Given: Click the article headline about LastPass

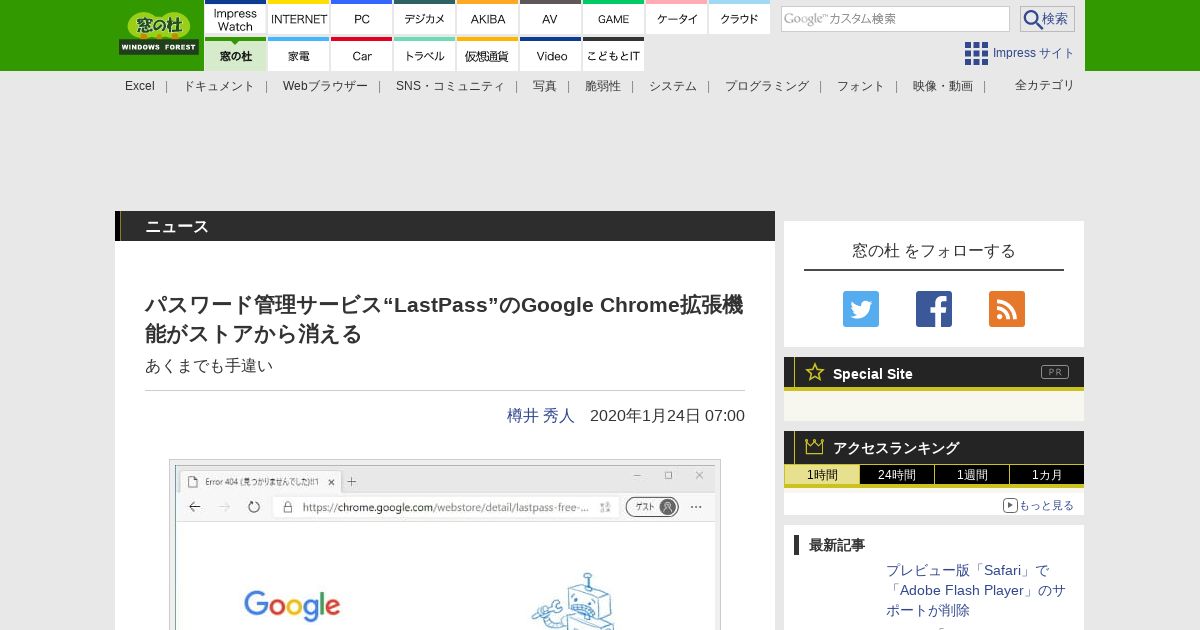Looking at the screenshot, I should (x=444, y=319).
